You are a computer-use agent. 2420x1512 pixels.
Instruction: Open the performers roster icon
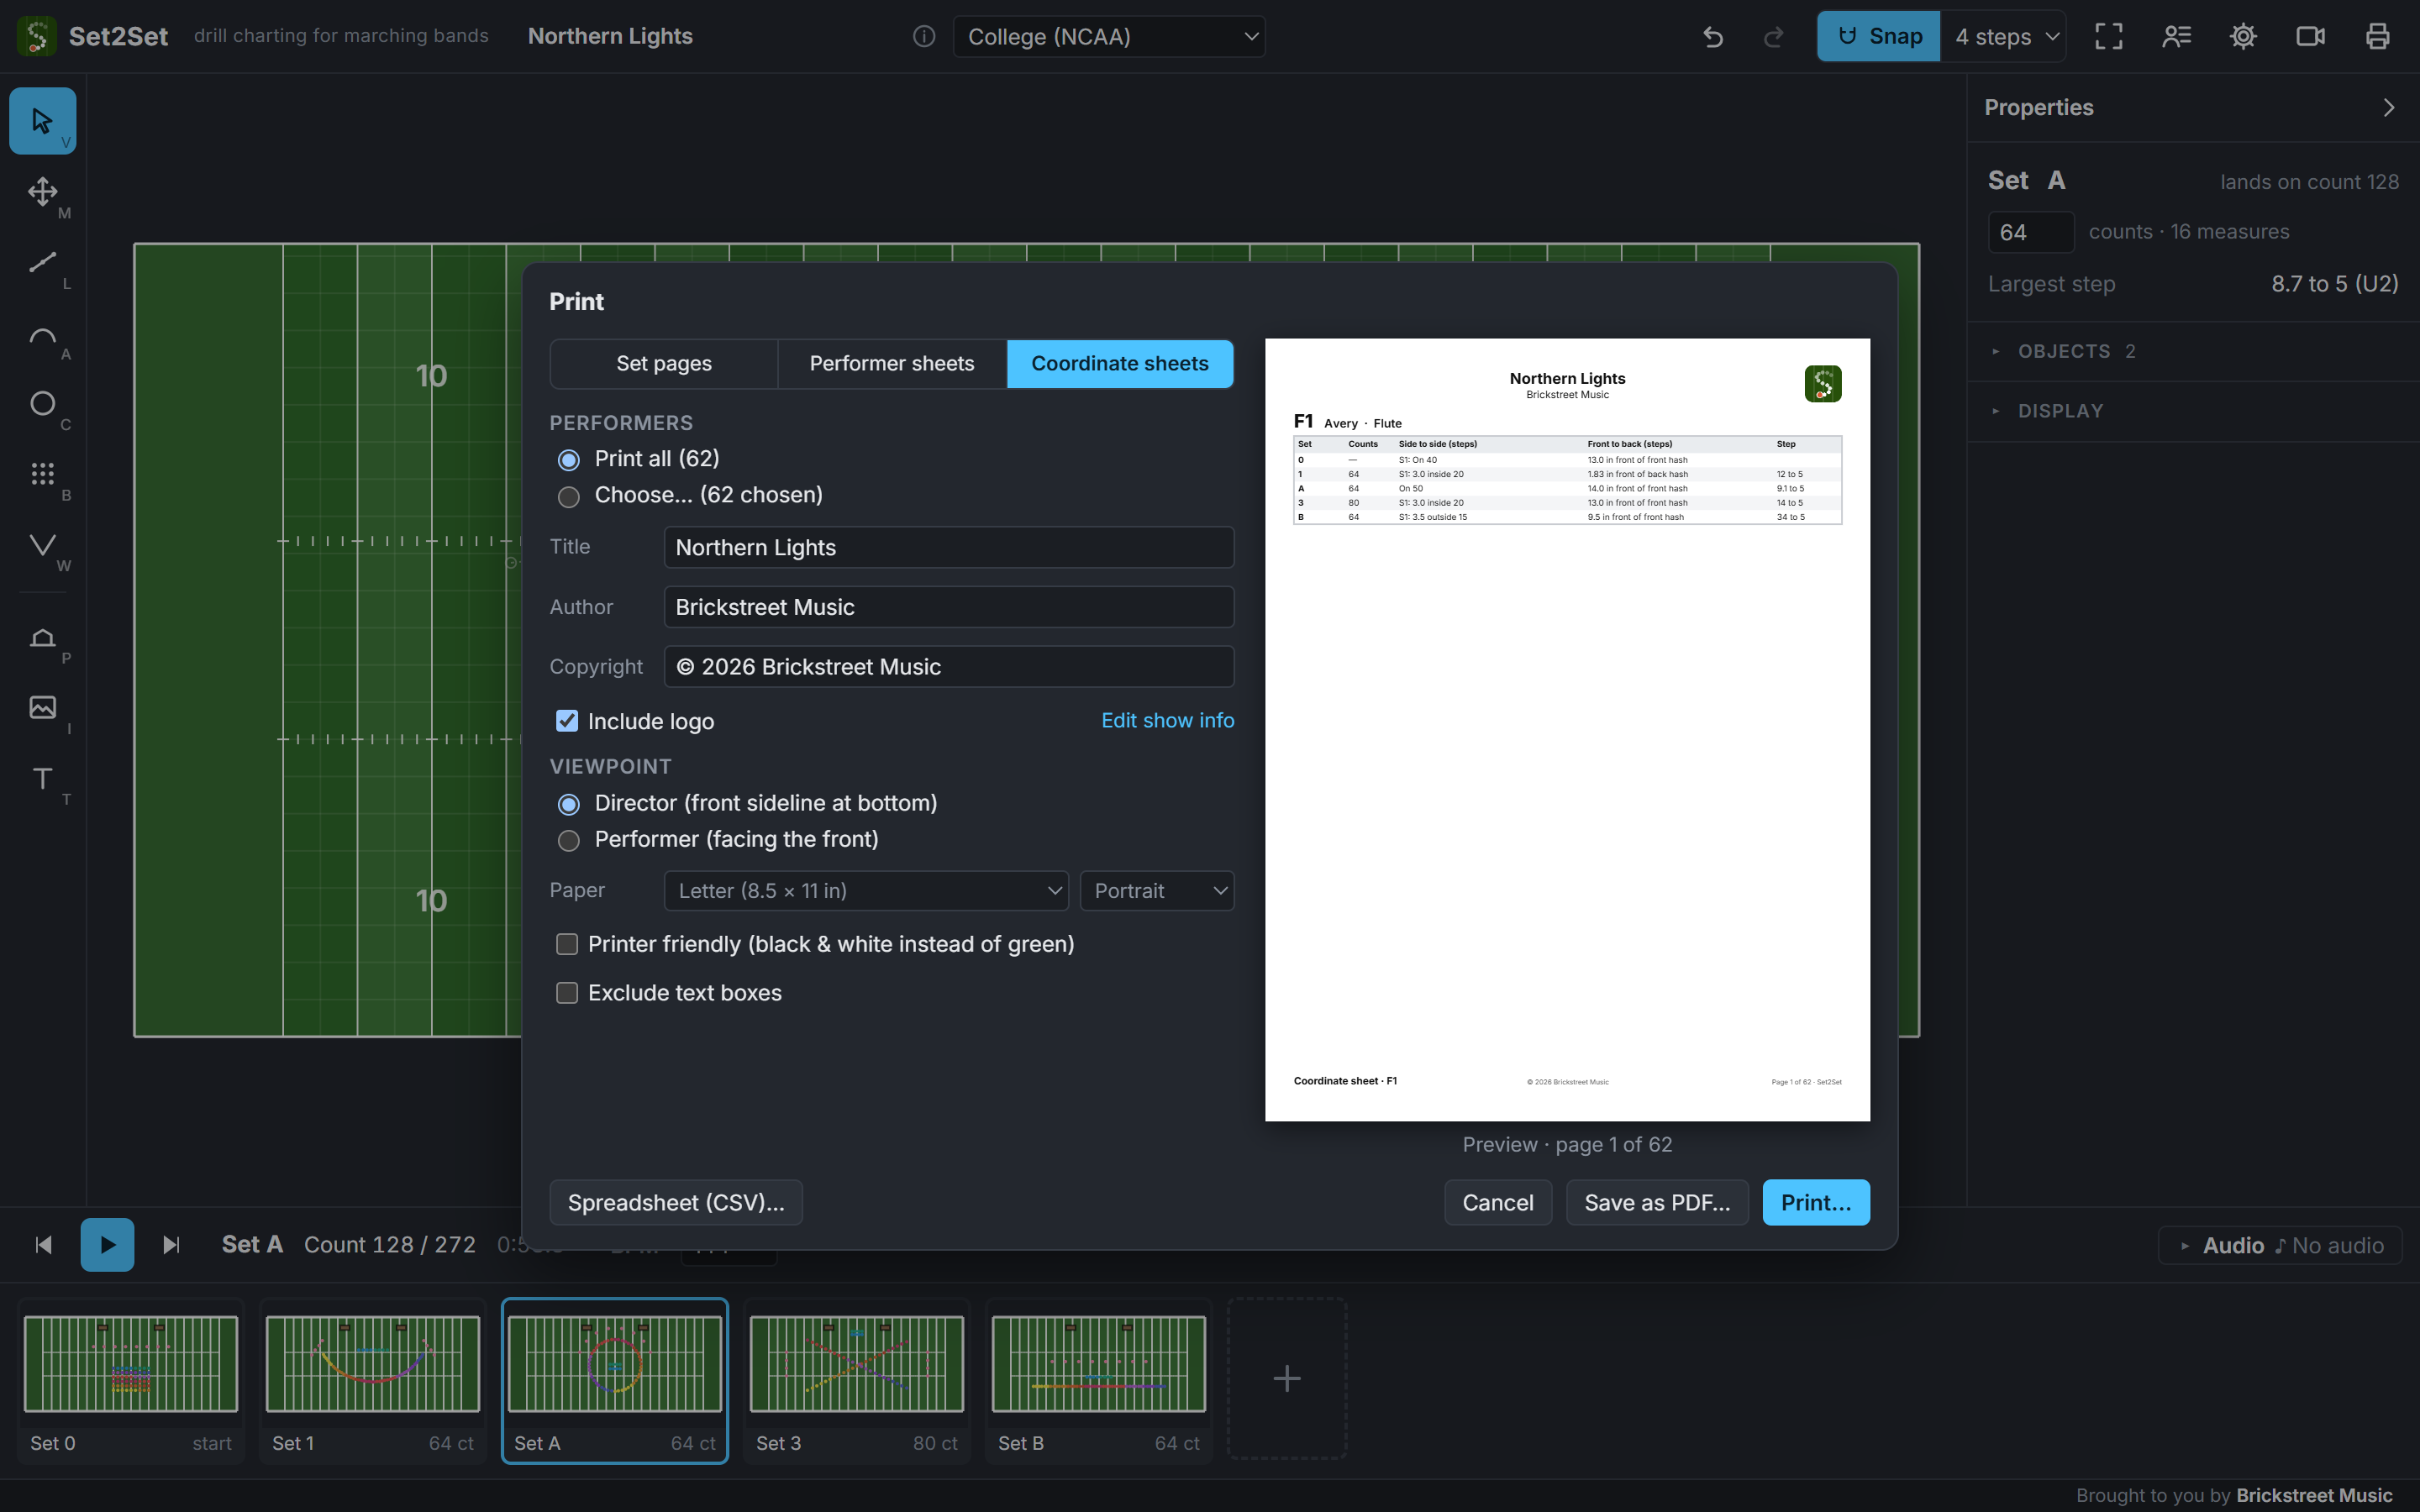coord(2176,37)
